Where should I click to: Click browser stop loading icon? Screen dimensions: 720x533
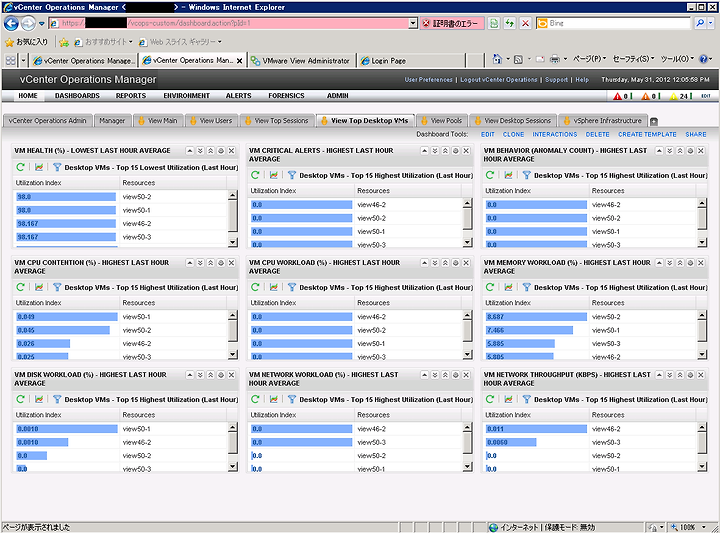tap(526, 23)
